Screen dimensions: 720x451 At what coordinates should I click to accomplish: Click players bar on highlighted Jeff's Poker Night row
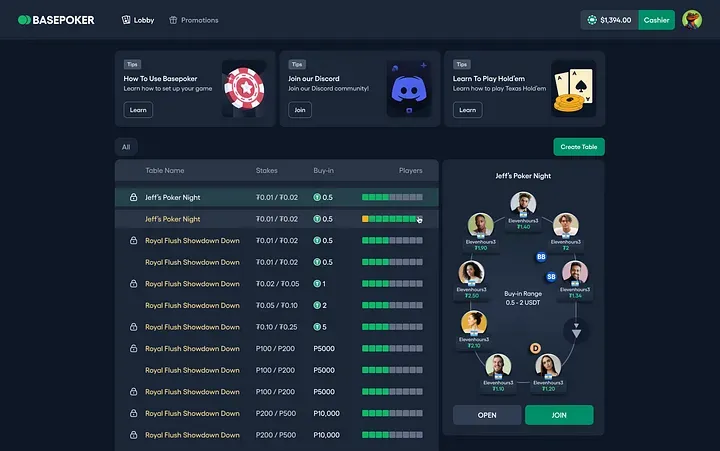pos(392,197)
